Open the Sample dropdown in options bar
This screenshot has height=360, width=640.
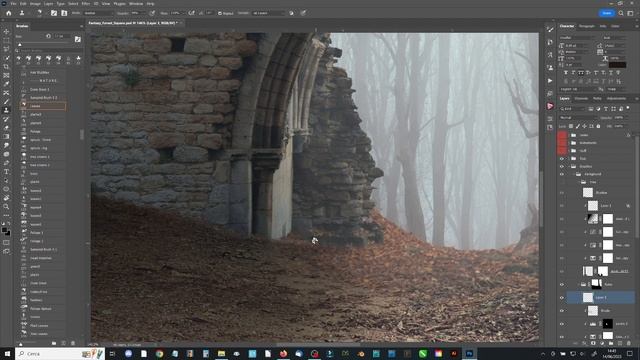tap(268, 13)
